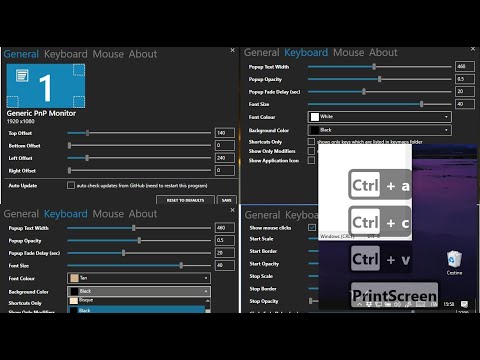
Task: Click the Top Offset value field 140
Action: tap(225, 133)
